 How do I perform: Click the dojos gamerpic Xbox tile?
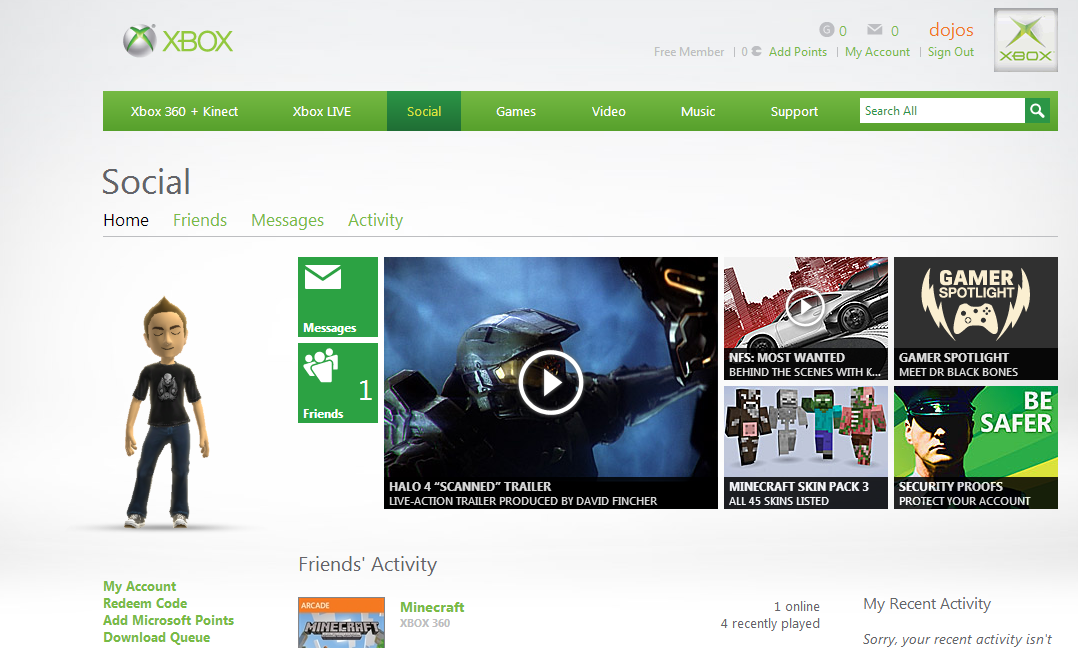click(1026, 40)
